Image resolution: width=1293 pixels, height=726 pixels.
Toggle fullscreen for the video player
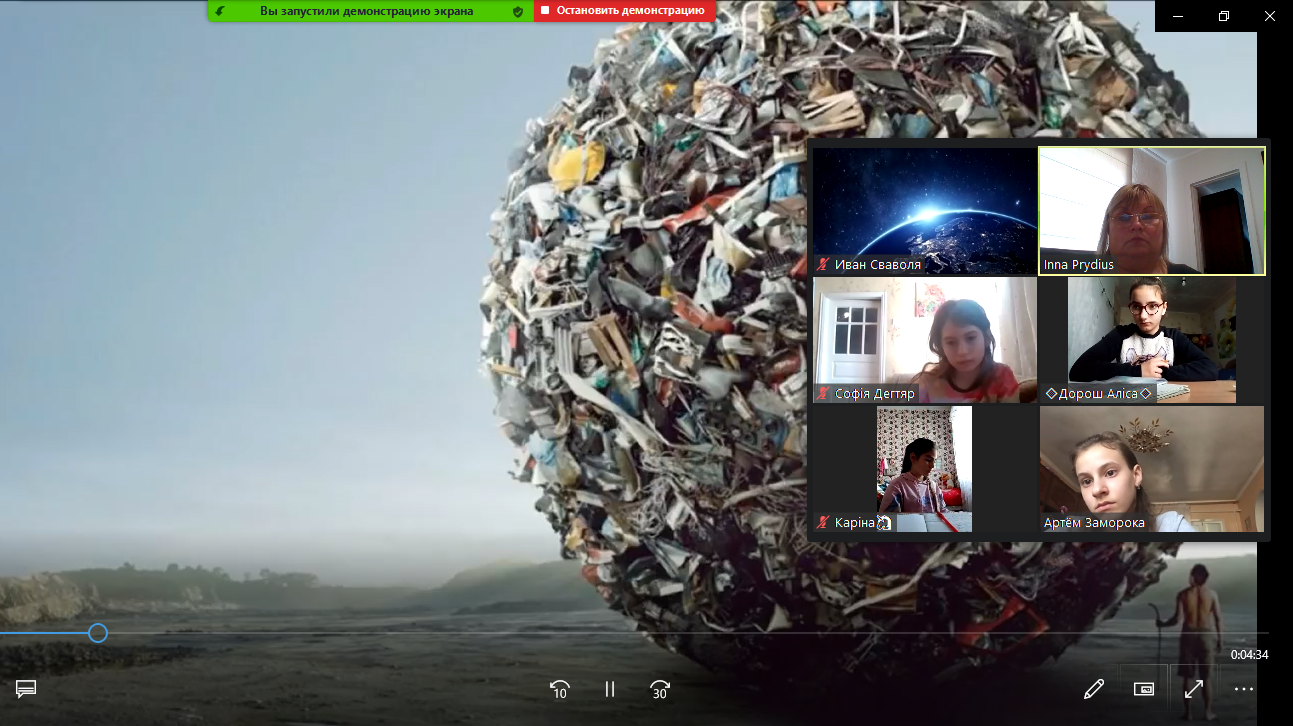point(1193,688)
